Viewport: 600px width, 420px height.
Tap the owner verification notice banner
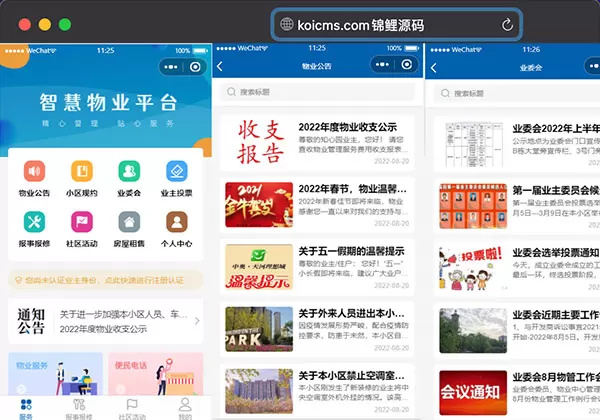pos(106,280)
